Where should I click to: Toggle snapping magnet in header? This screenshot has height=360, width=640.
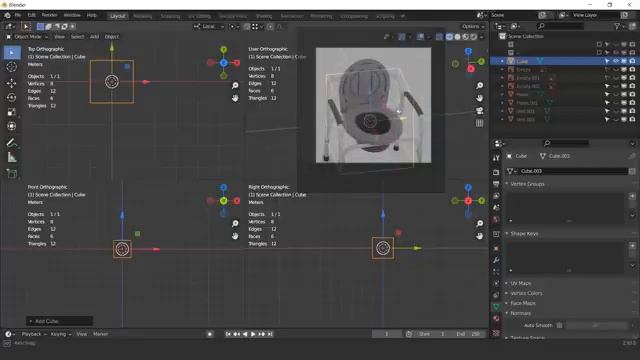(247, 27)
